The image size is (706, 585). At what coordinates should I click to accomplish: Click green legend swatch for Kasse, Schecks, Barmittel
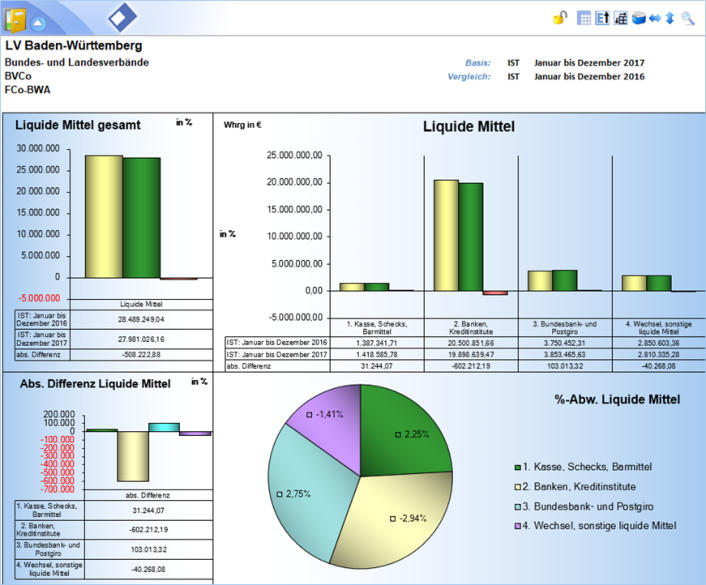pos(517,466)
